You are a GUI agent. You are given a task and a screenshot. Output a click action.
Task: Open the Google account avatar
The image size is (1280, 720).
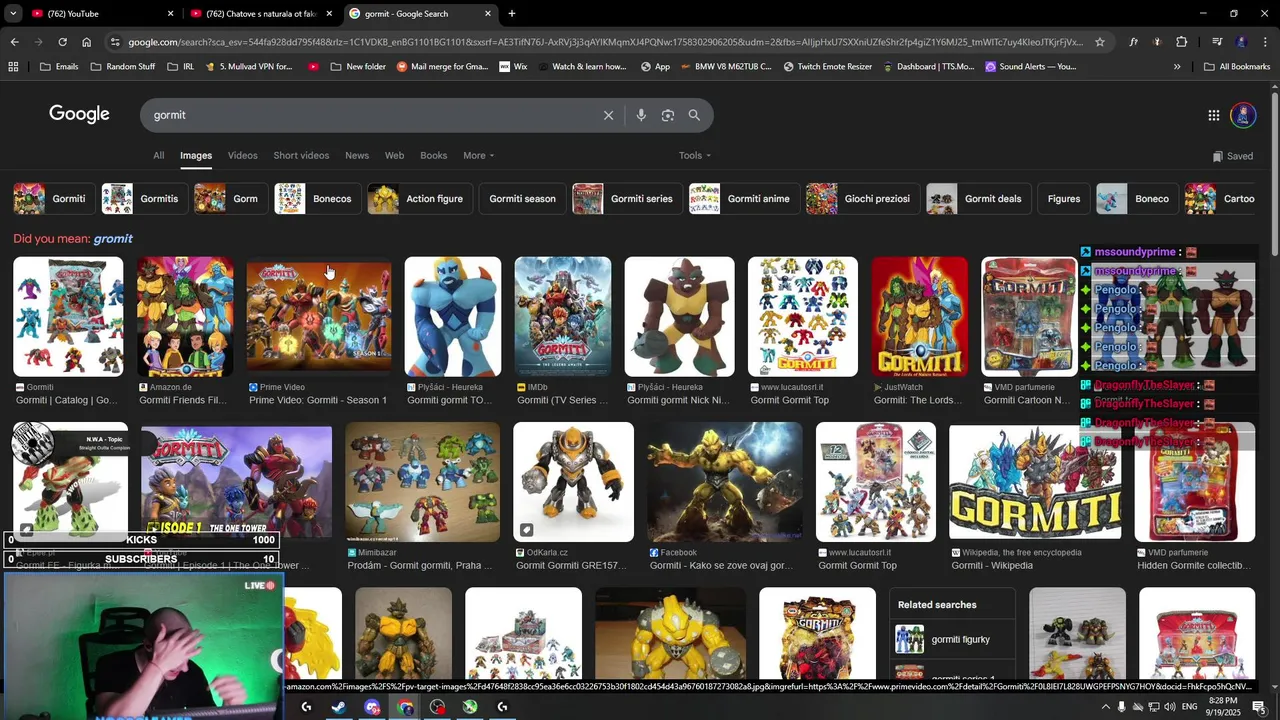[x=1243, y=115]
